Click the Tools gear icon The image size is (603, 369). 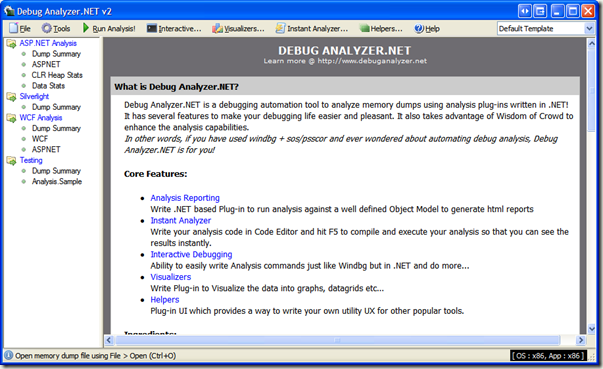47,28
